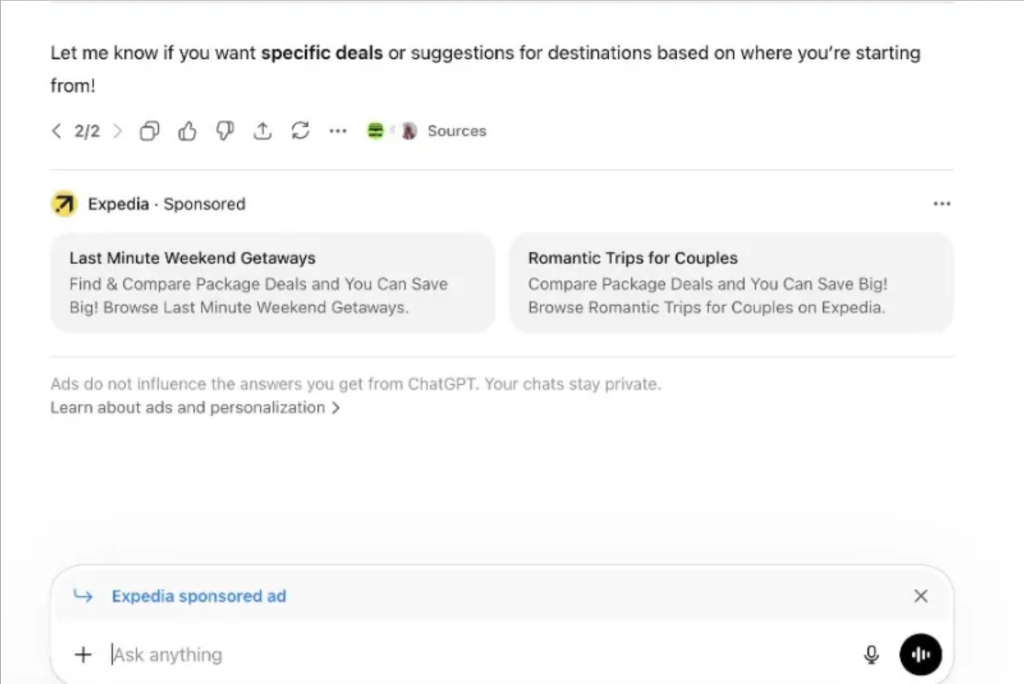Screen dimensions: 1024x684
Task: Open the Romantic Trips for Couples ad
Action: [731, 282]
